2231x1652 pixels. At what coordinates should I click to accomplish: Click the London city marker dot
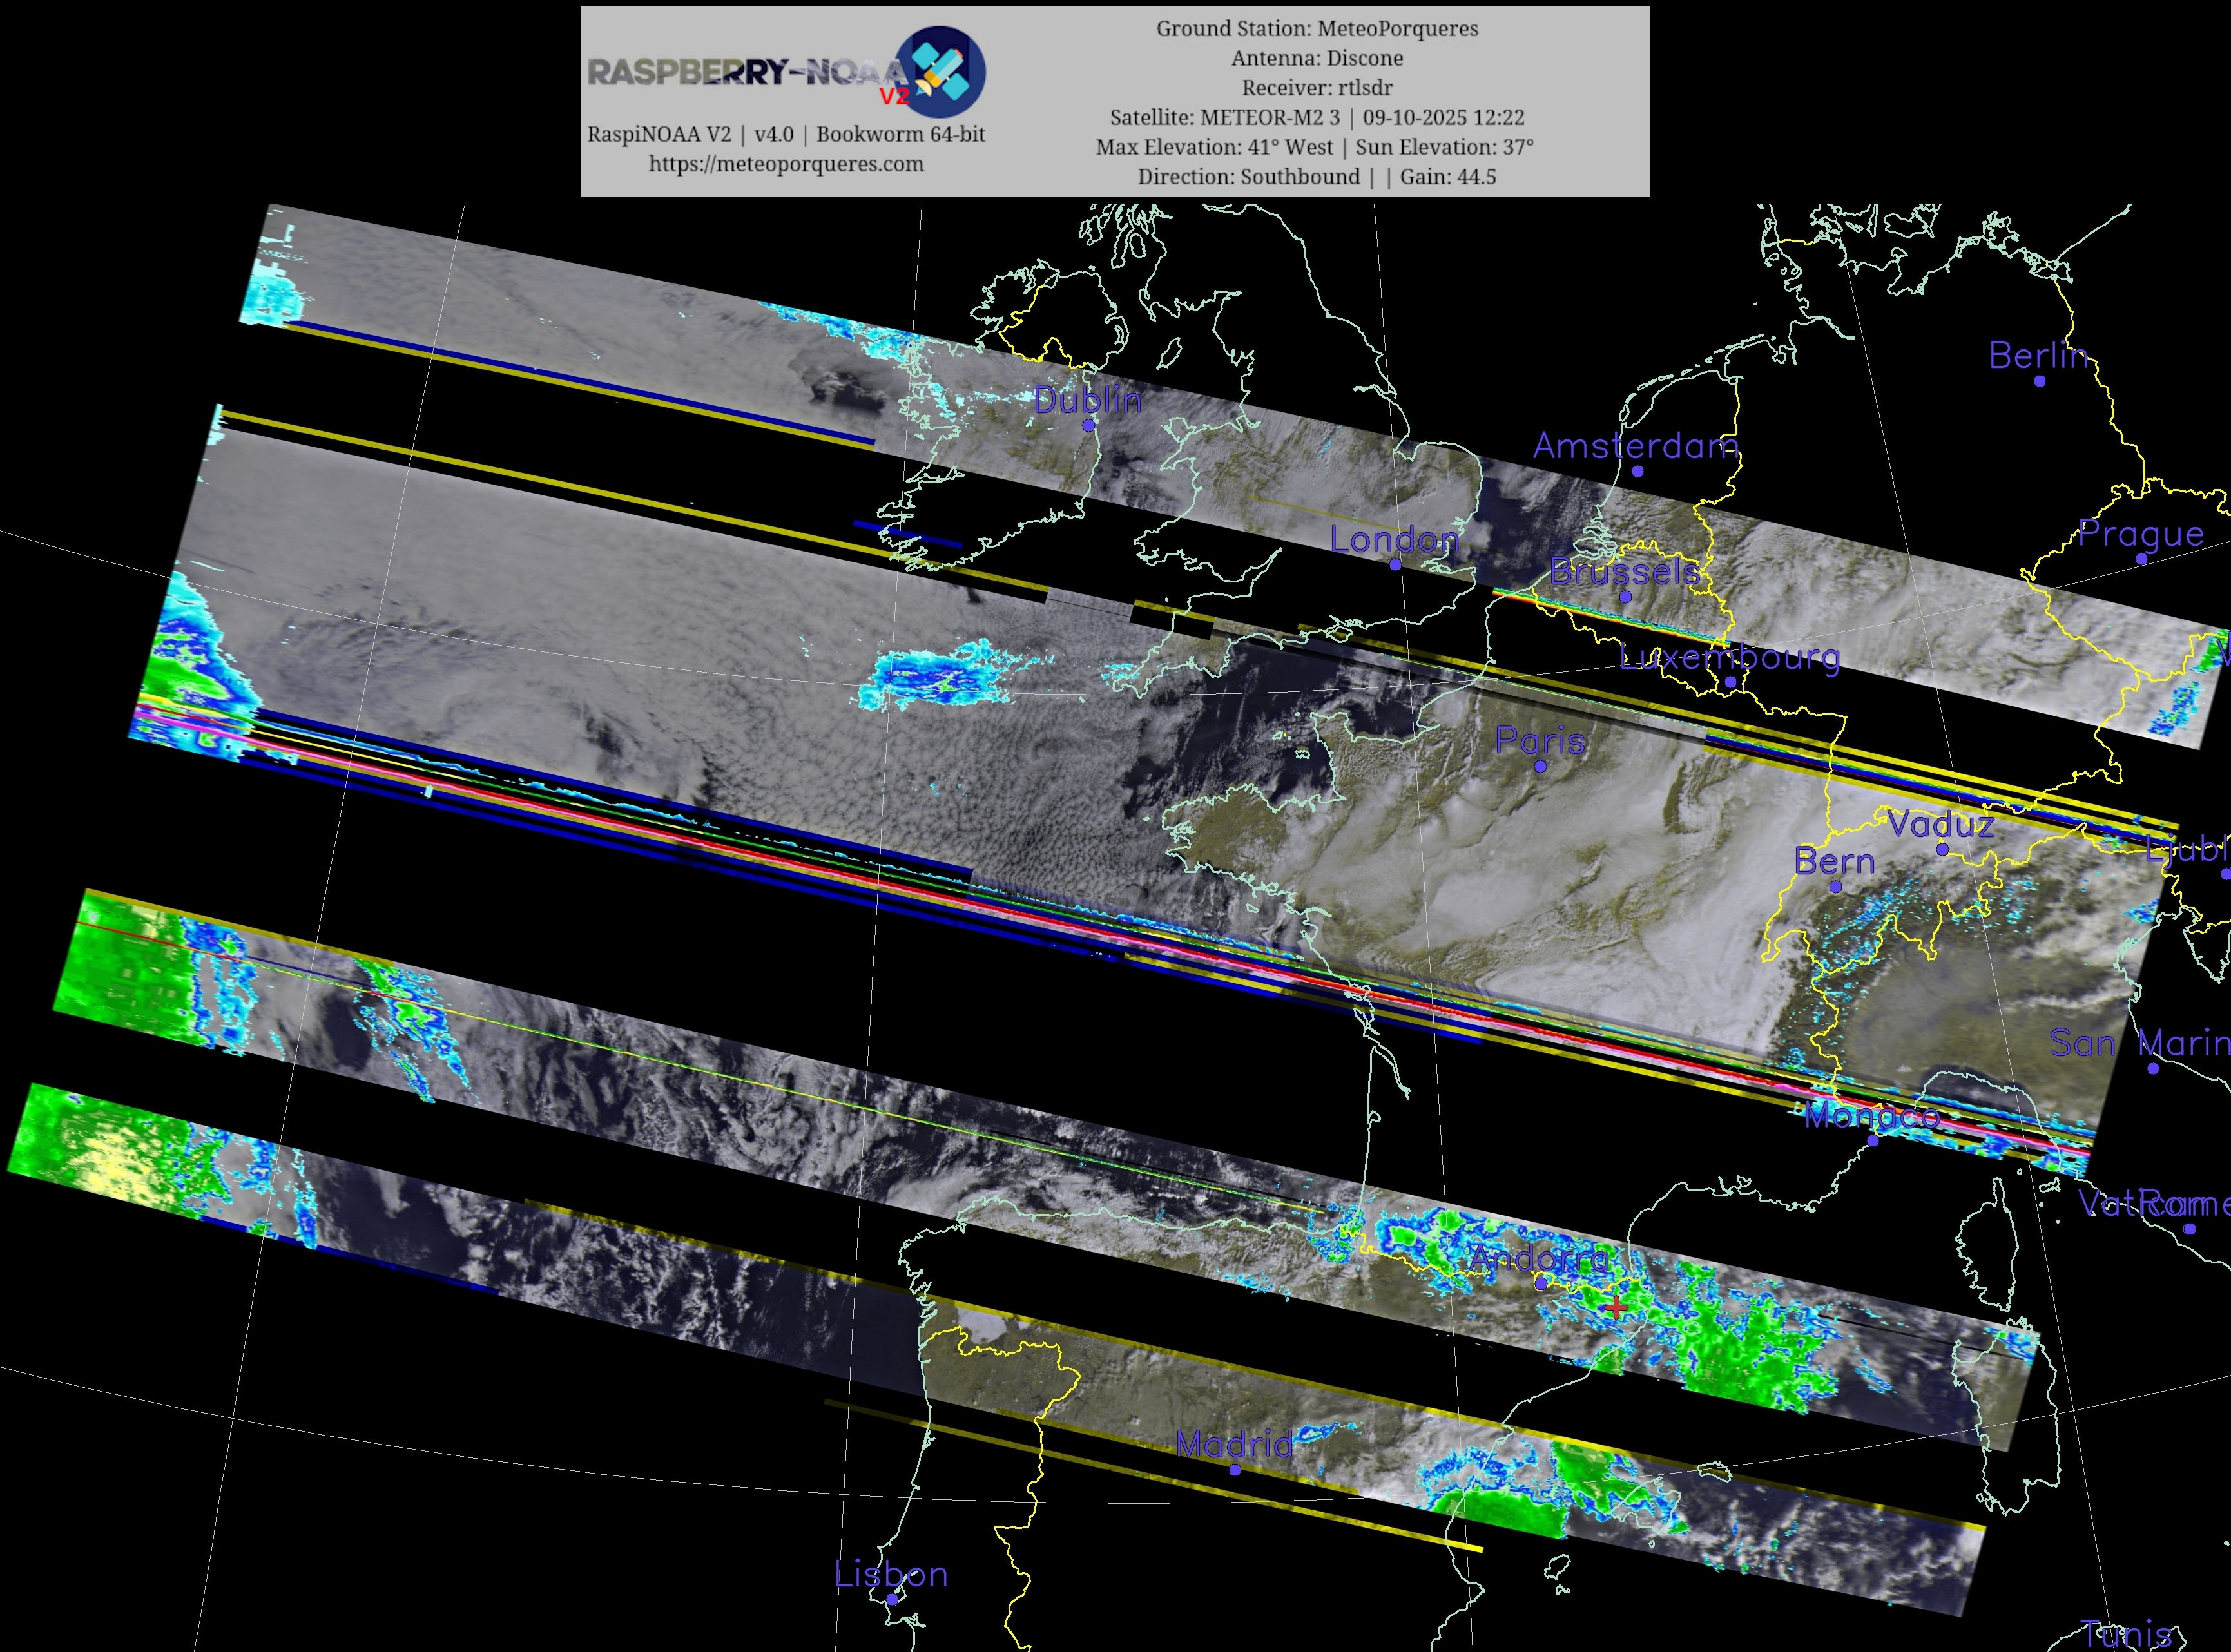click(x=1395, y=564)
